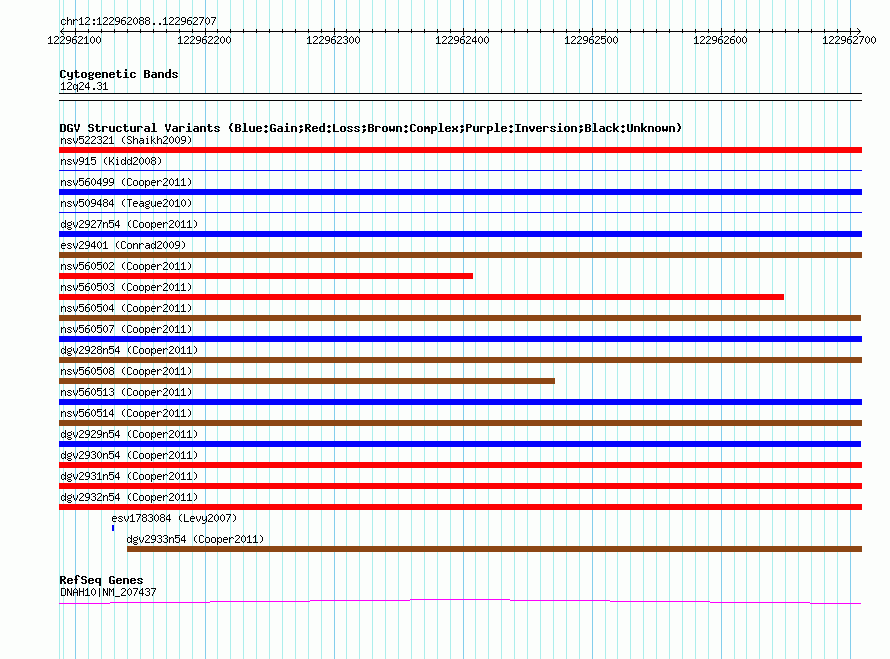Click the DGV Structural Variants track title
Image resolution: width=890 pixels, height=659 pixels.
click(x=370, y=128)
